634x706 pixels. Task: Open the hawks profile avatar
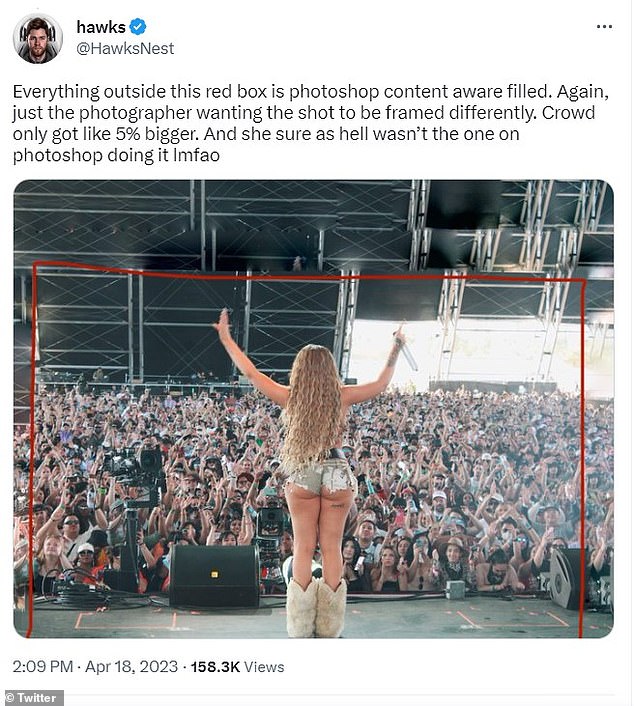tap(37, 38)
